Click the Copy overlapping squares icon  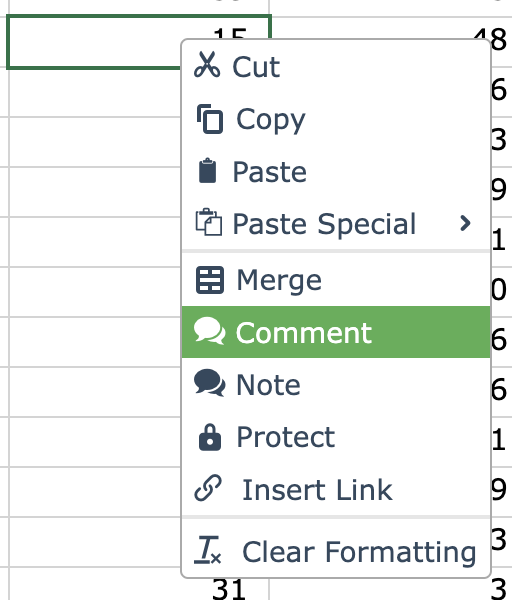(210, 119)
